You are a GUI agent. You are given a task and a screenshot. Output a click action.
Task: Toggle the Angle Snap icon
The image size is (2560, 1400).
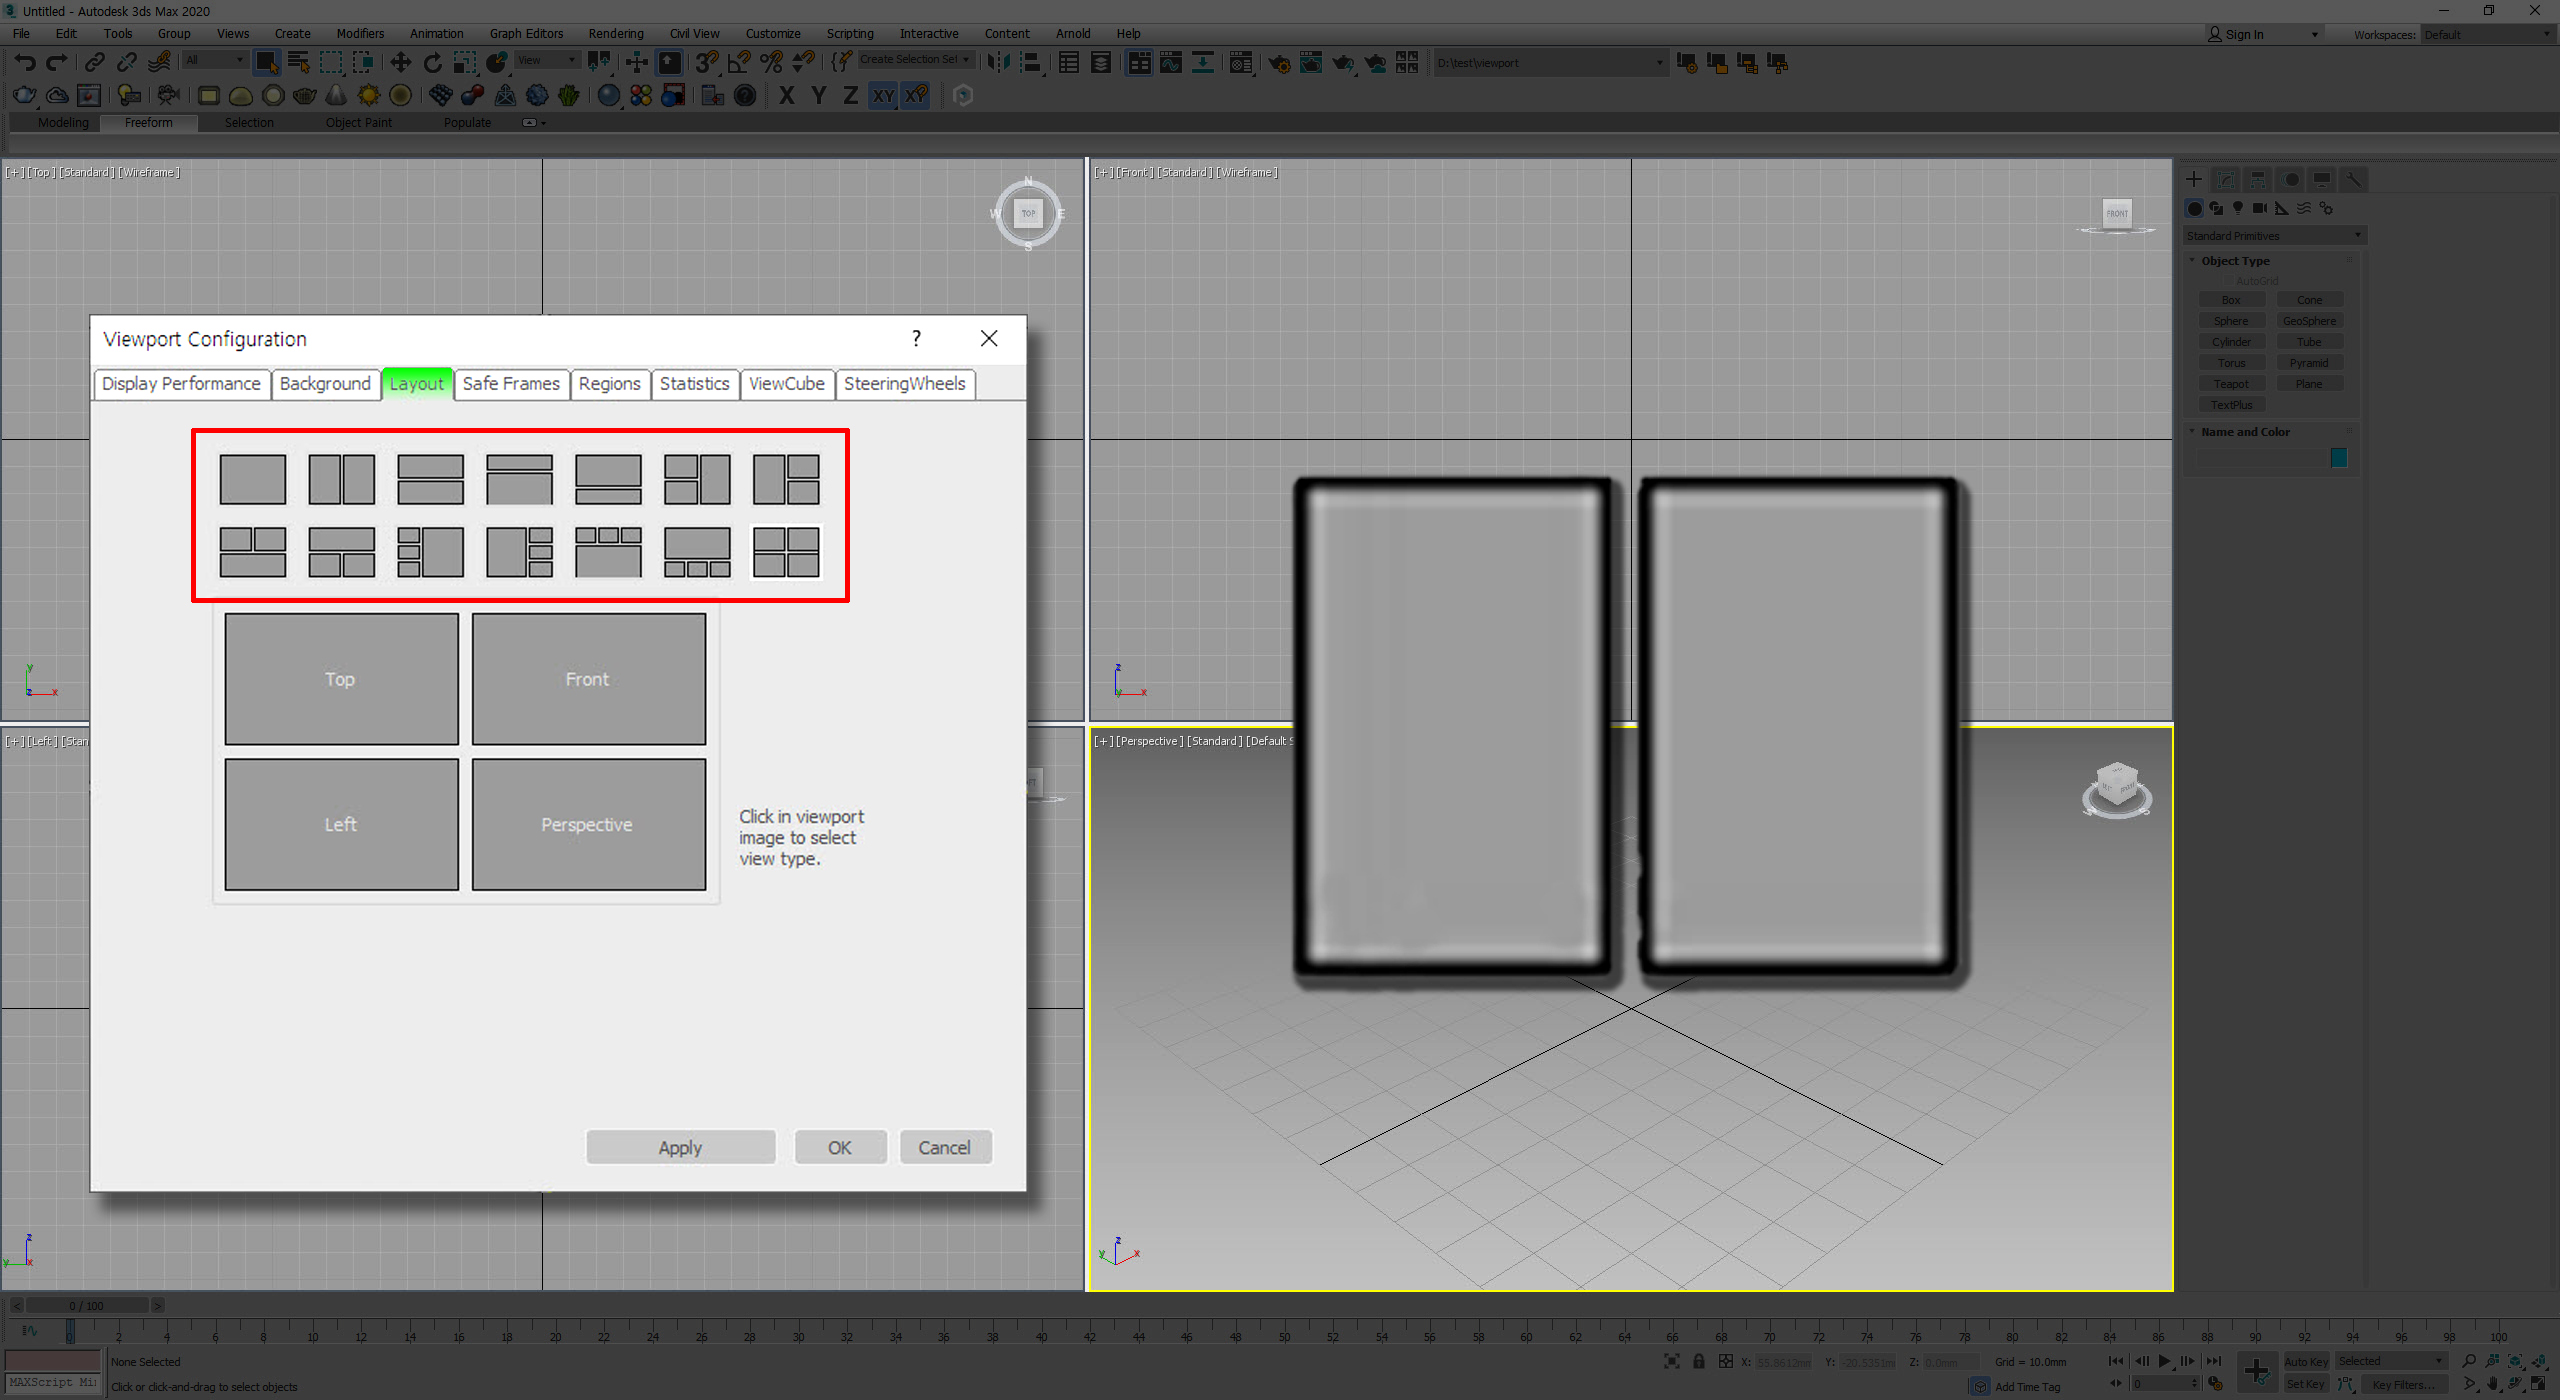pos(739,63)
